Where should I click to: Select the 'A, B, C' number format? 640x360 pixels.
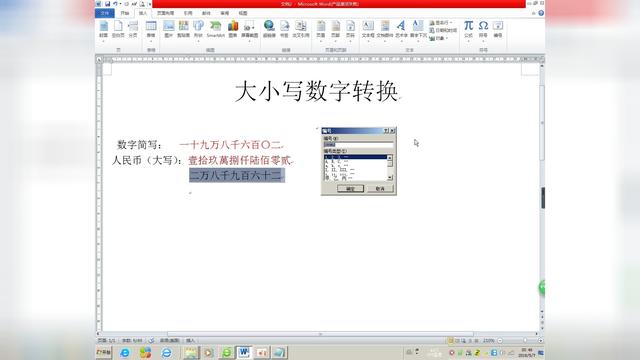pyautogui.click(x=355, y=162)
